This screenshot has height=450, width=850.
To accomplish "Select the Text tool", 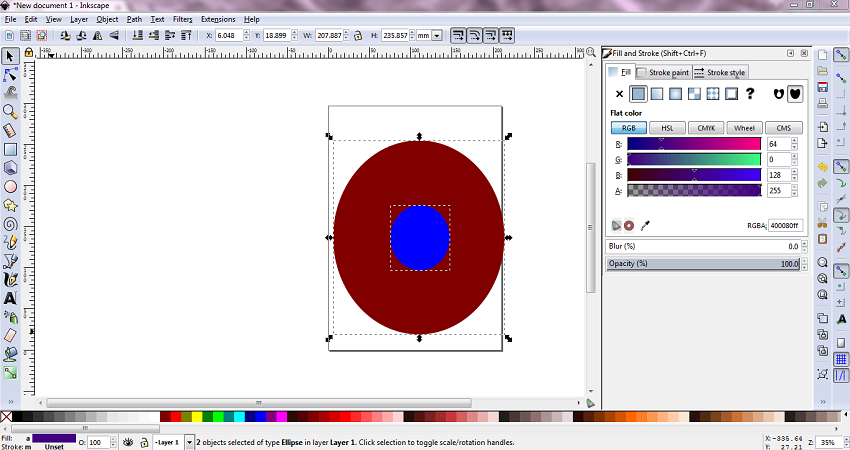I will click(10, 298).
